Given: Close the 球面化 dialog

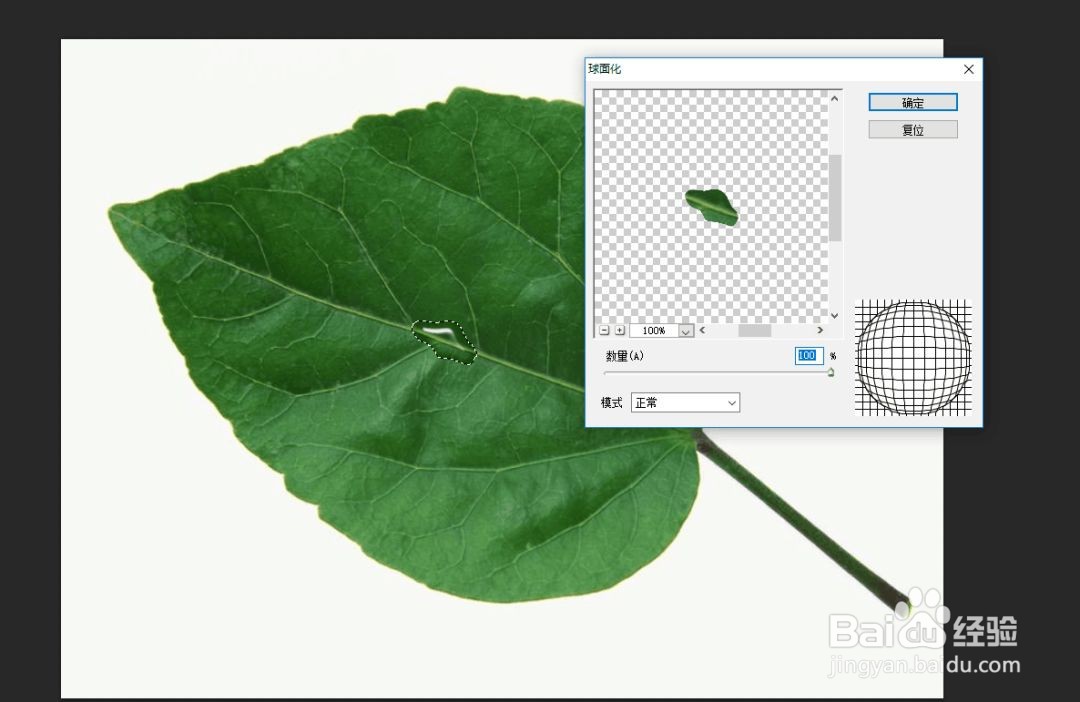Looking at the screenshot, I should click(968, 69).
